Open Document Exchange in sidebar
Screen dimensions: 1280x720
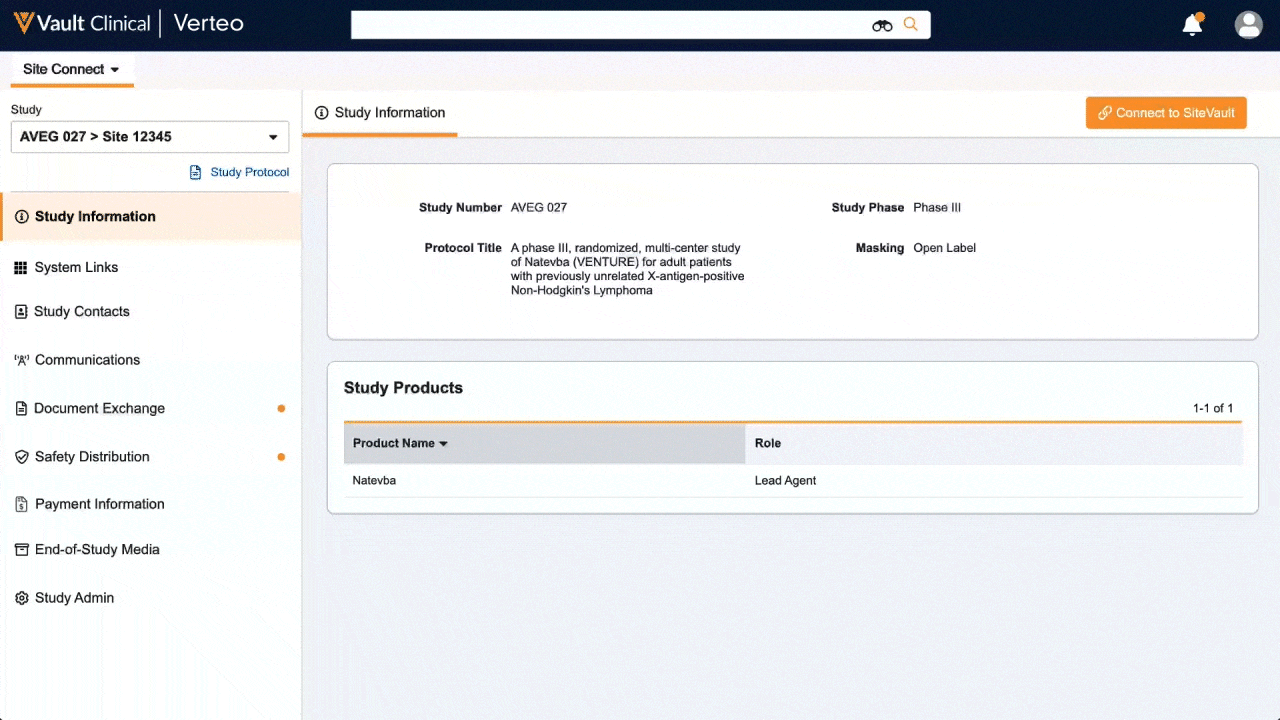99,408
